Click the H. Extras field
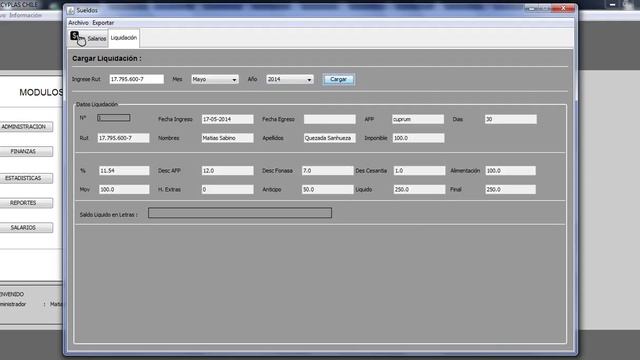The height and width of the screenshot is (360, 640). [x=227, y=189]
